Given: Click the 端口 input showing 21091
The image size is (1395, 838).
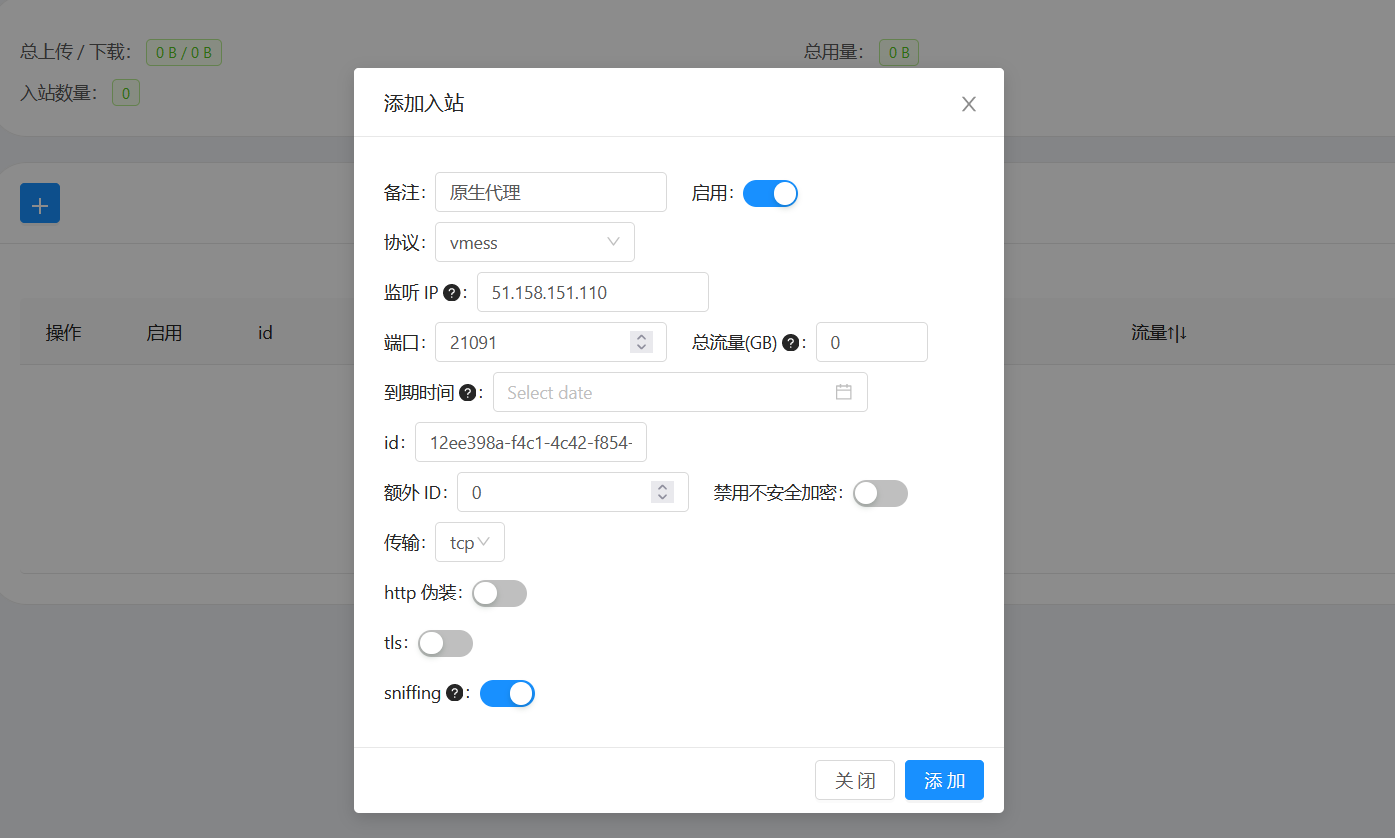Looking at the screenshot, I should [551, 342].
